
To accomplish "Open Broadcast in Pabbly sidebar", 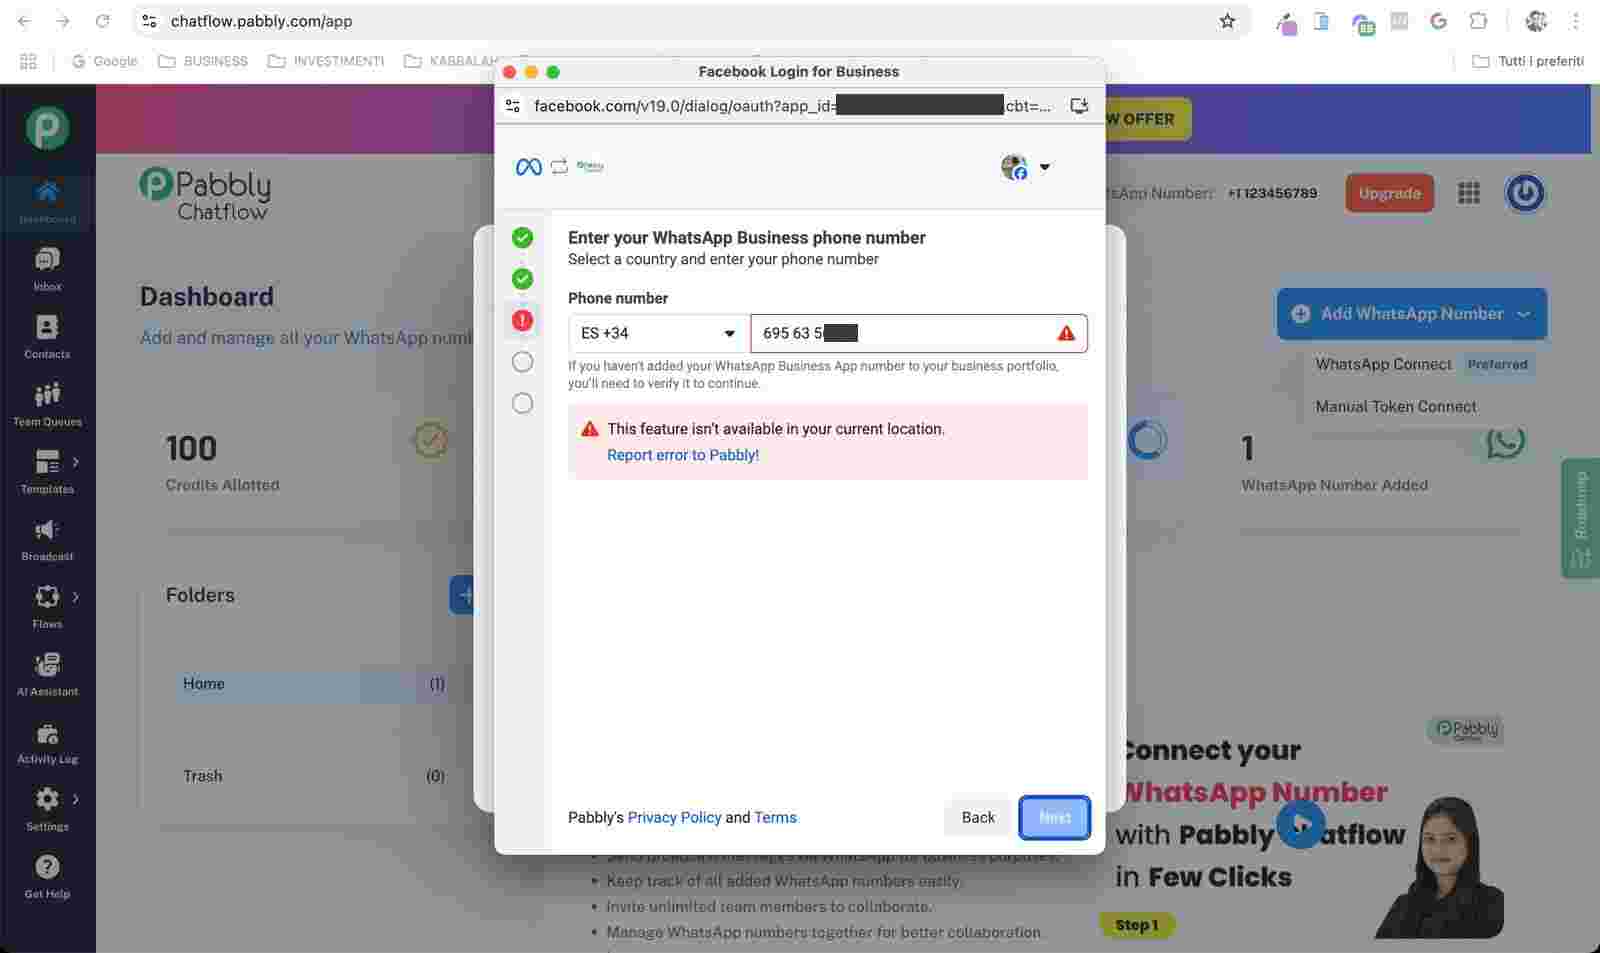I will (x=47, y=539).
